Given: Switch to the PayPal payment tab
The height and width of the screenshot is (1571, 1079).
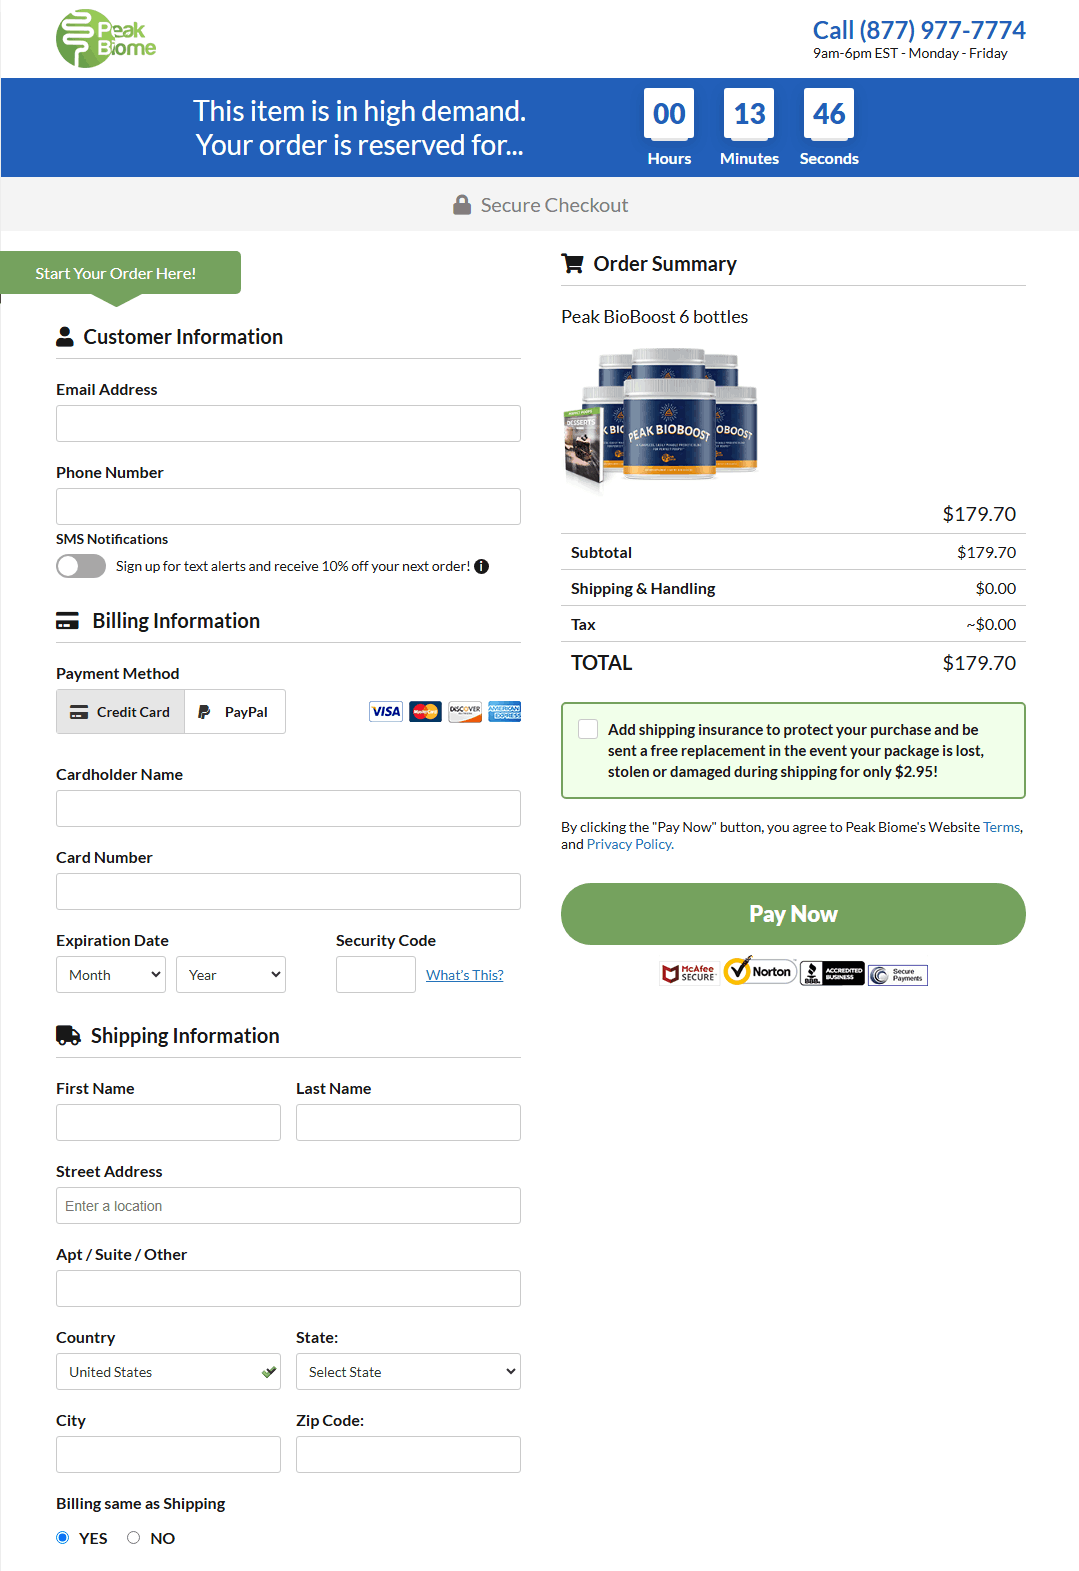Looking at the screenshot, I should [x=234, y=711].
